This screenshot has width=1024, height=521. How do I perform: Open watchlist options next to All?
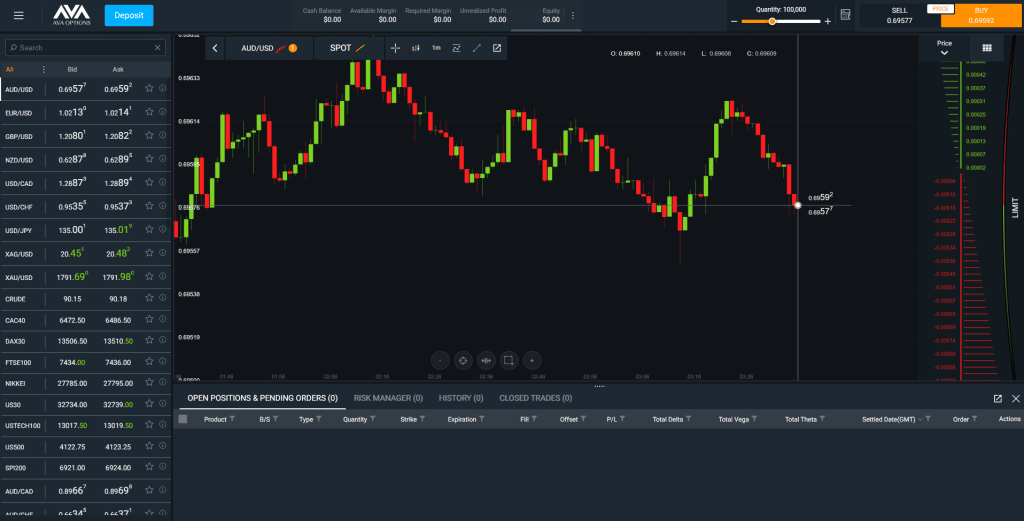coord(44,69)
